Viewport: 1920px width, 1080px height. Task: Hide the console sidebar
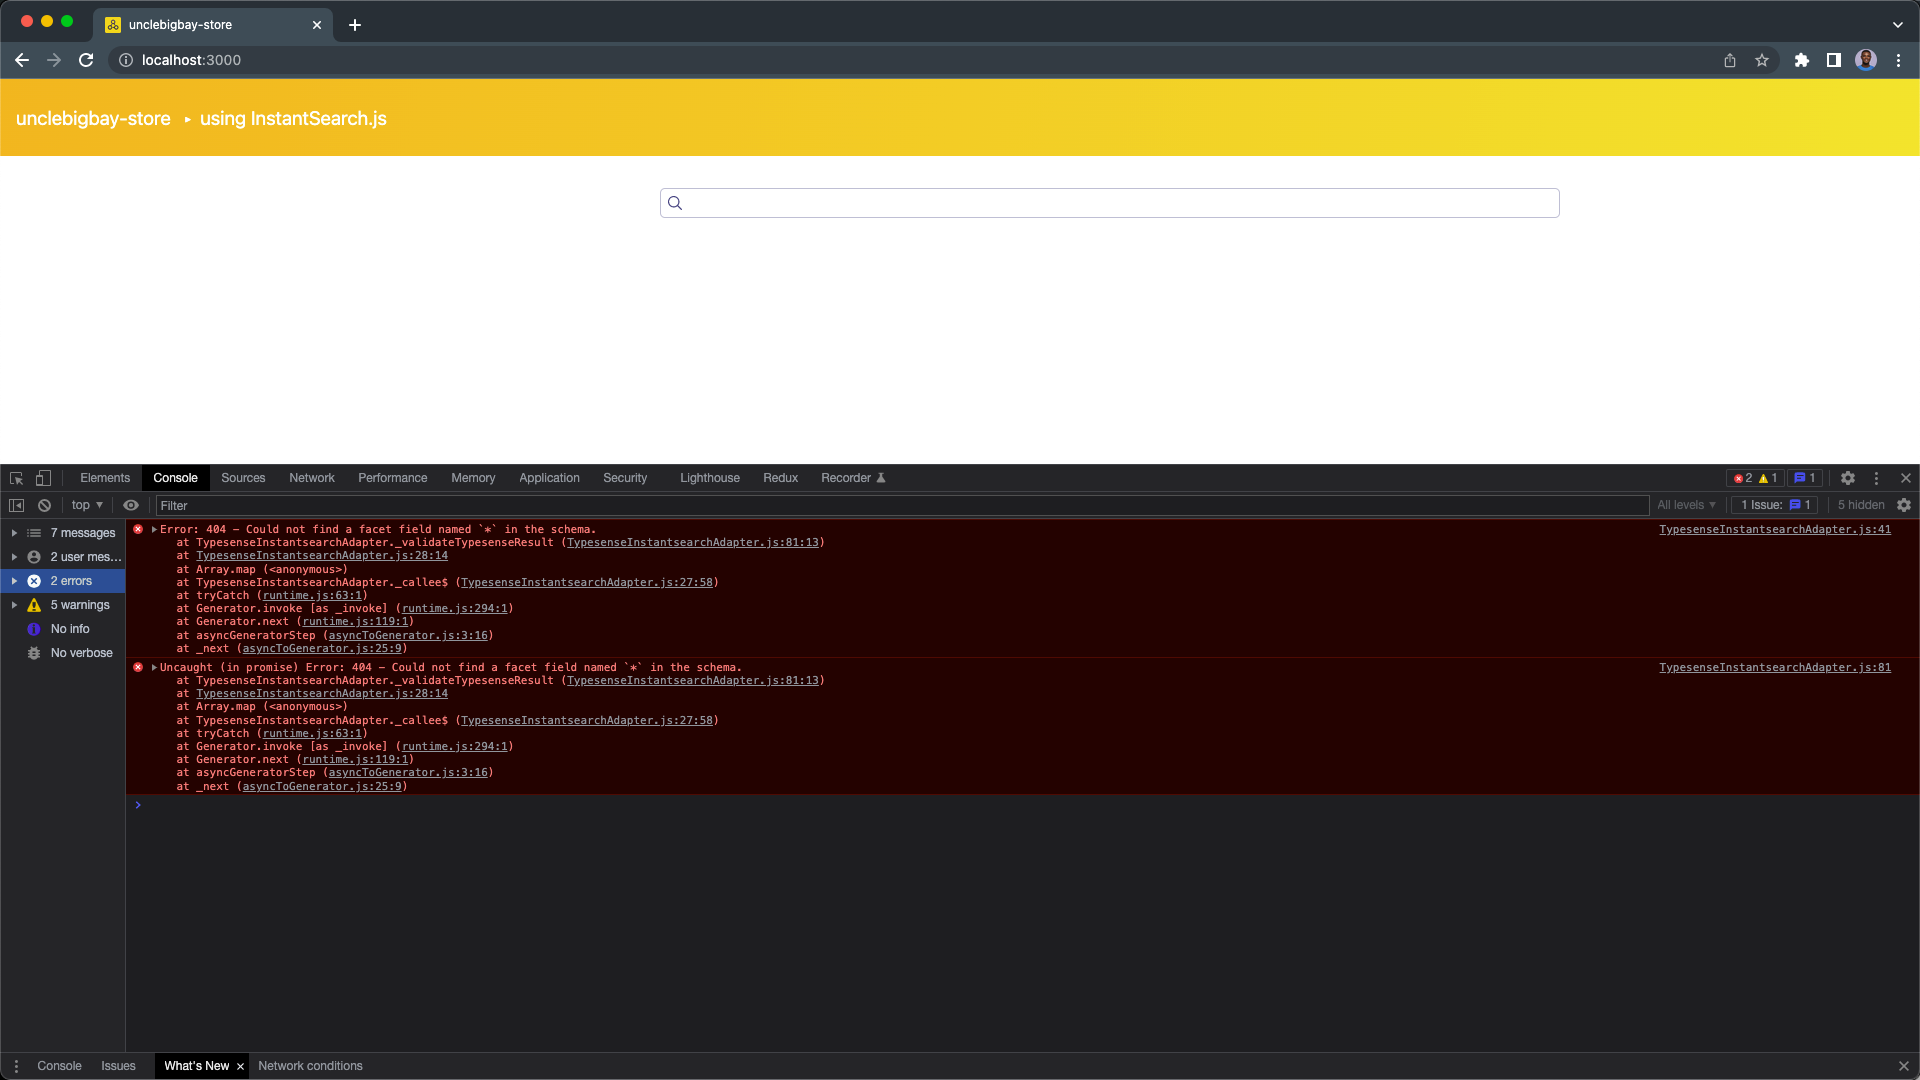click(17, 505)
